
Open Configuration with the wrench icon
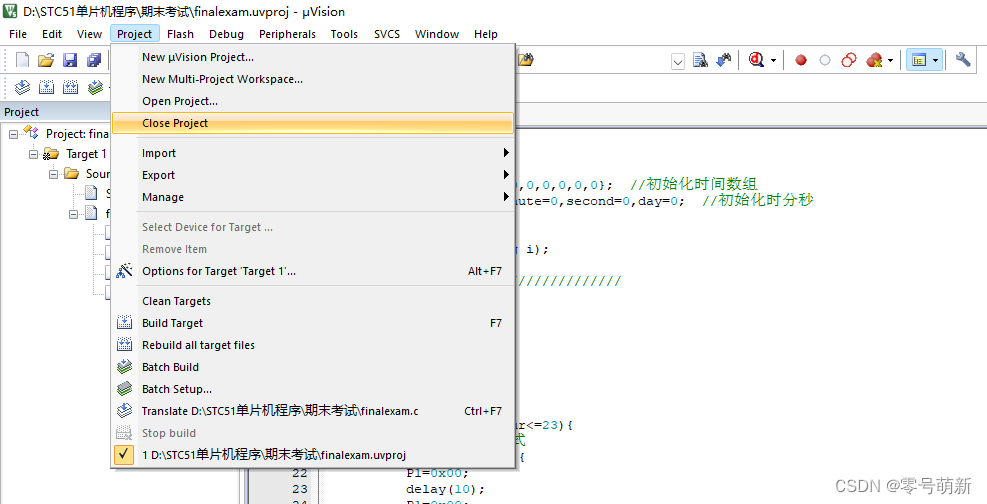click(x=963, y=60)
